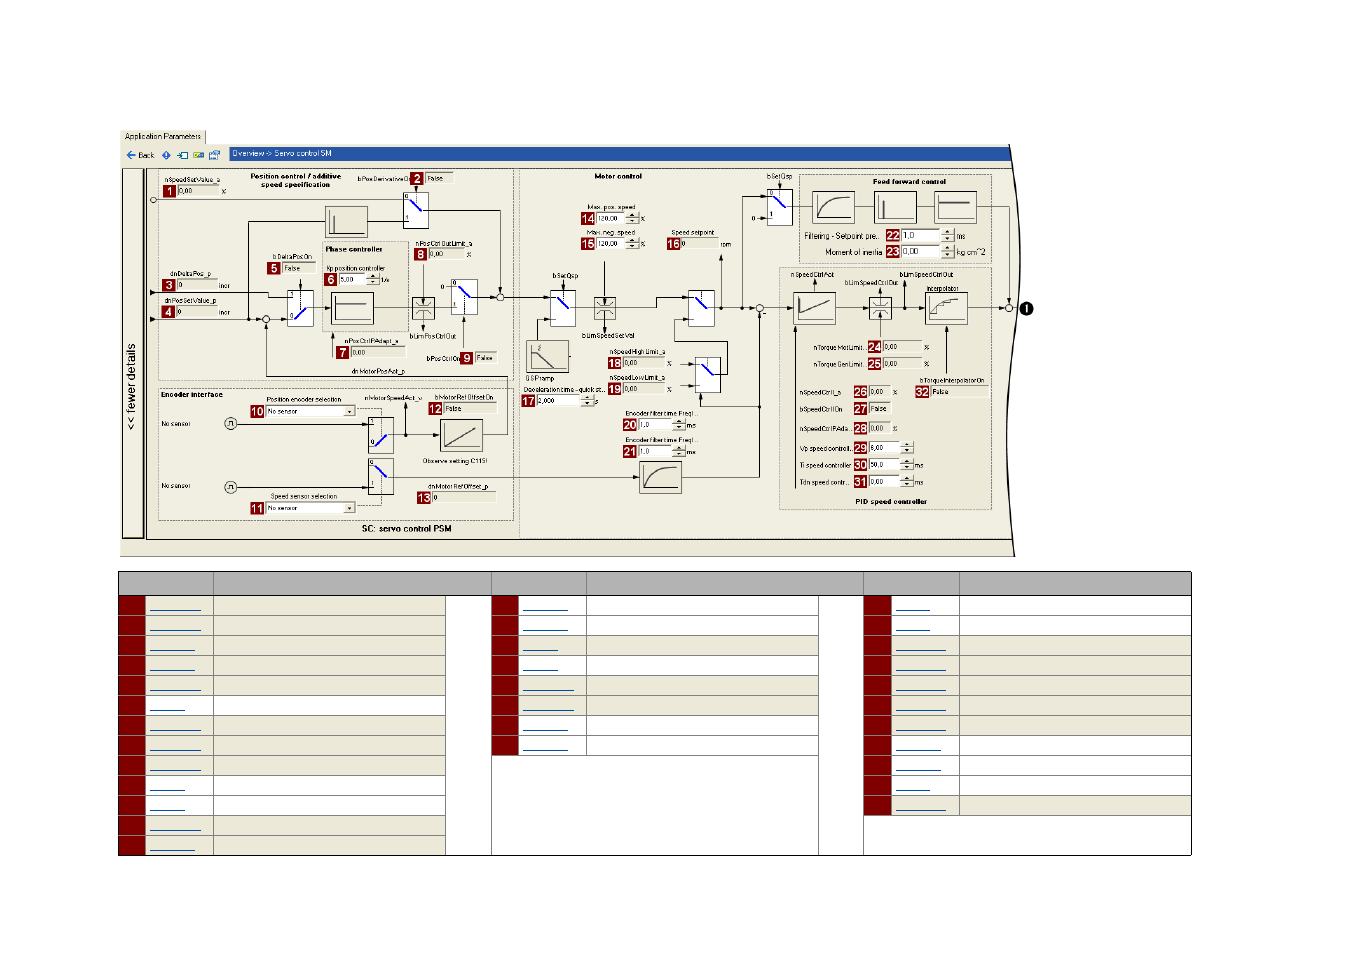This screenshot has height=954, width=1350.
Task: Click Deceleration time quick stop stepper arrows
Action: 587,400
